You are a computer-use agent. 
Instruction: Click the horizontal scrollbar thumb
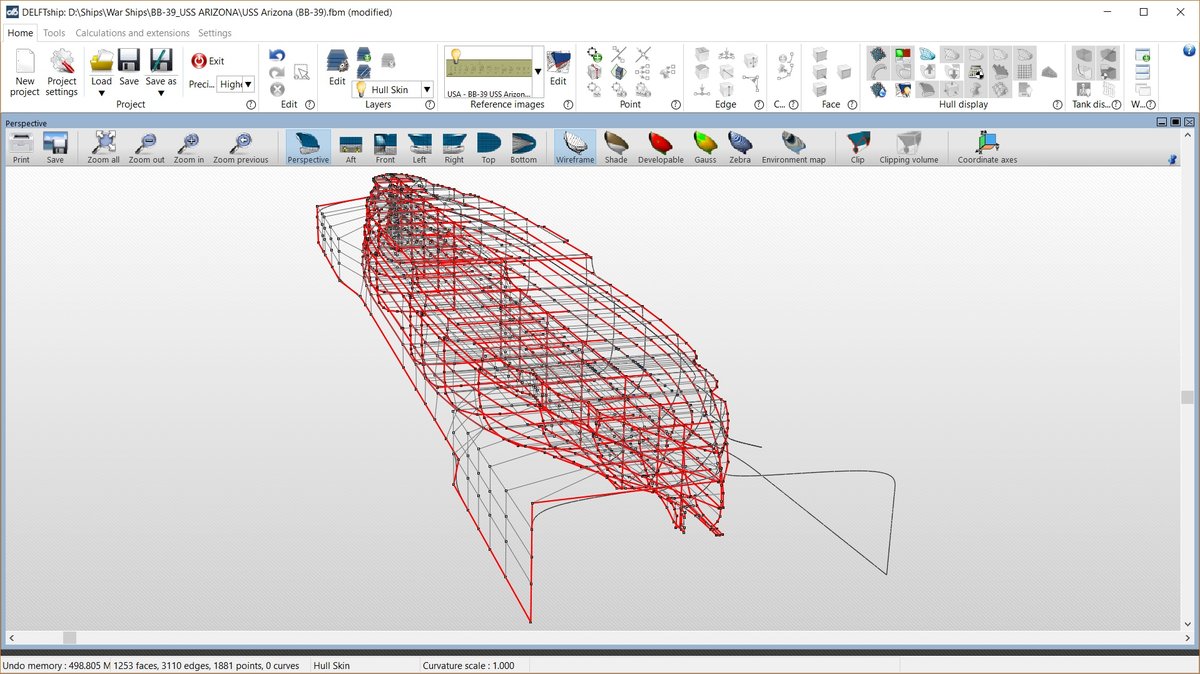(x=70, y=638)
